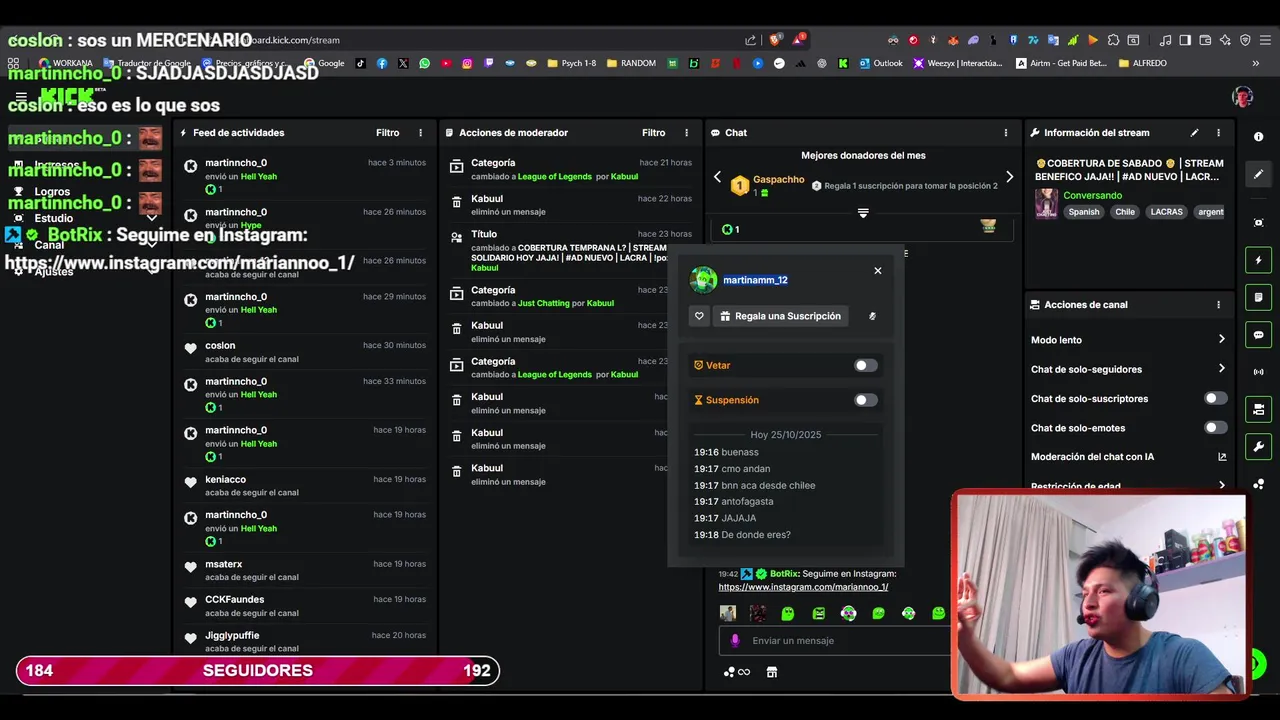Viewport: 1280px width, 720px height.
Task: Click the wrench icon in right sidebar
Action: (x=1259, y=446)
